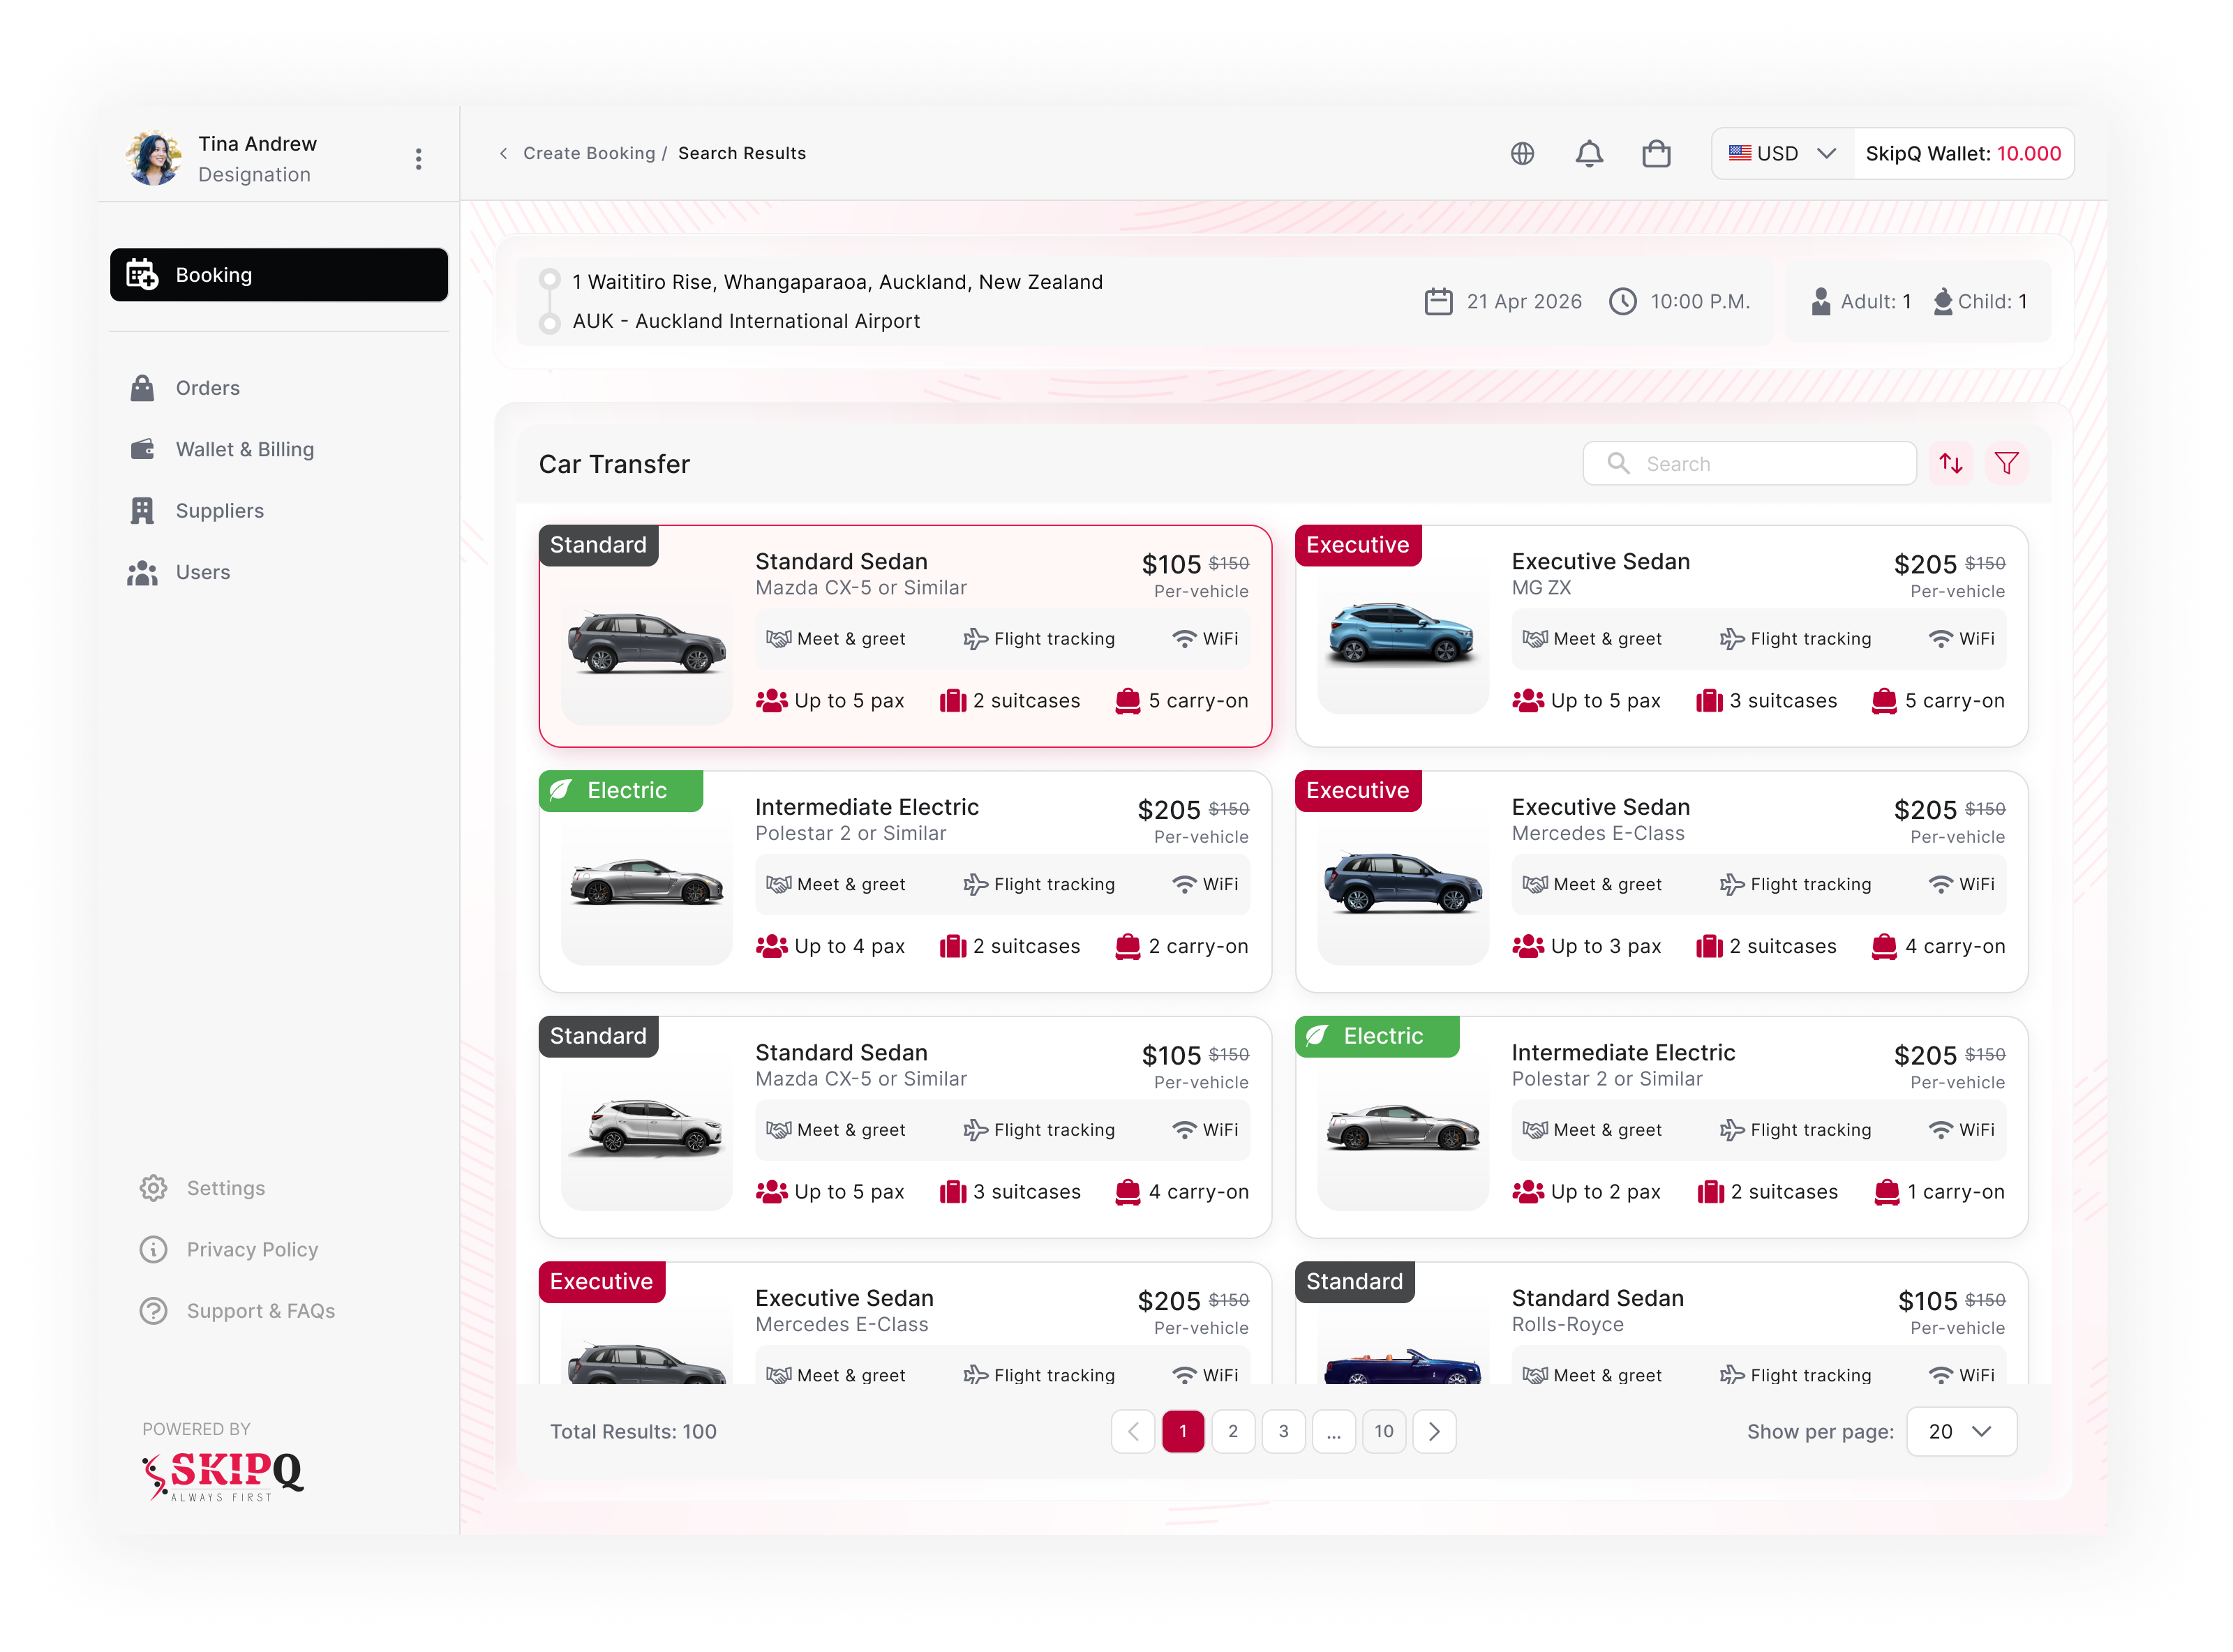
Task: Open Wallet & Billing section
Action: pyautogui.click(x=222, y=449)
